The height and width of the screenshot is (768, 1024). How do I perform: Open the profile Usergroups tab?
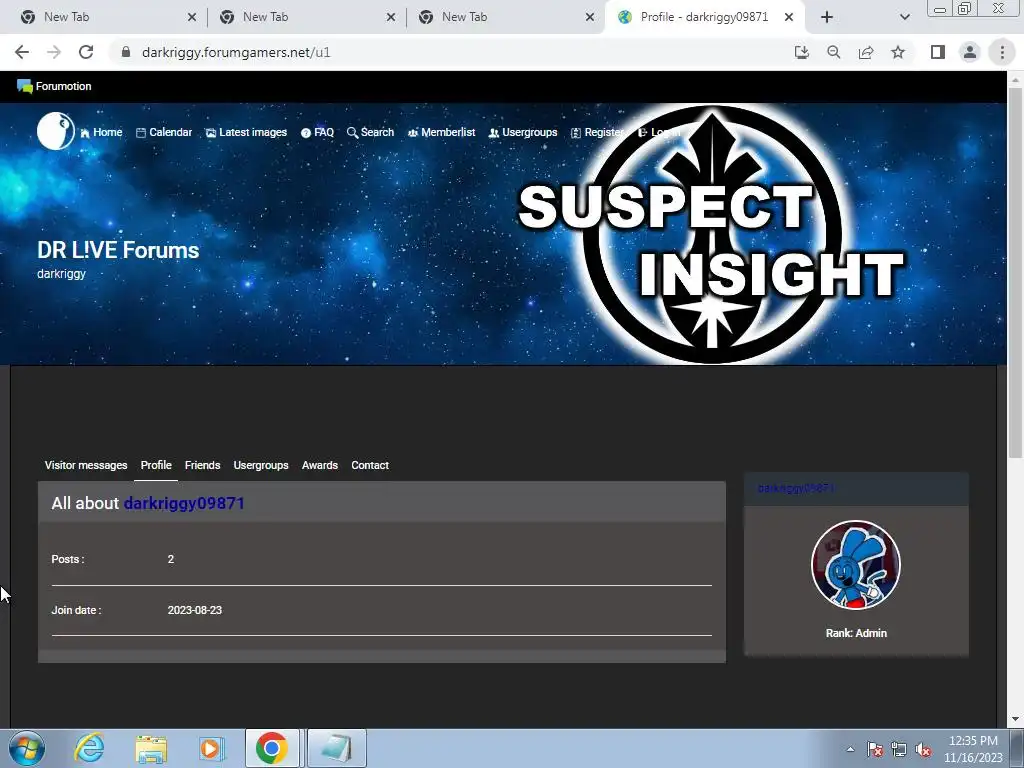(x=261, y=465)
